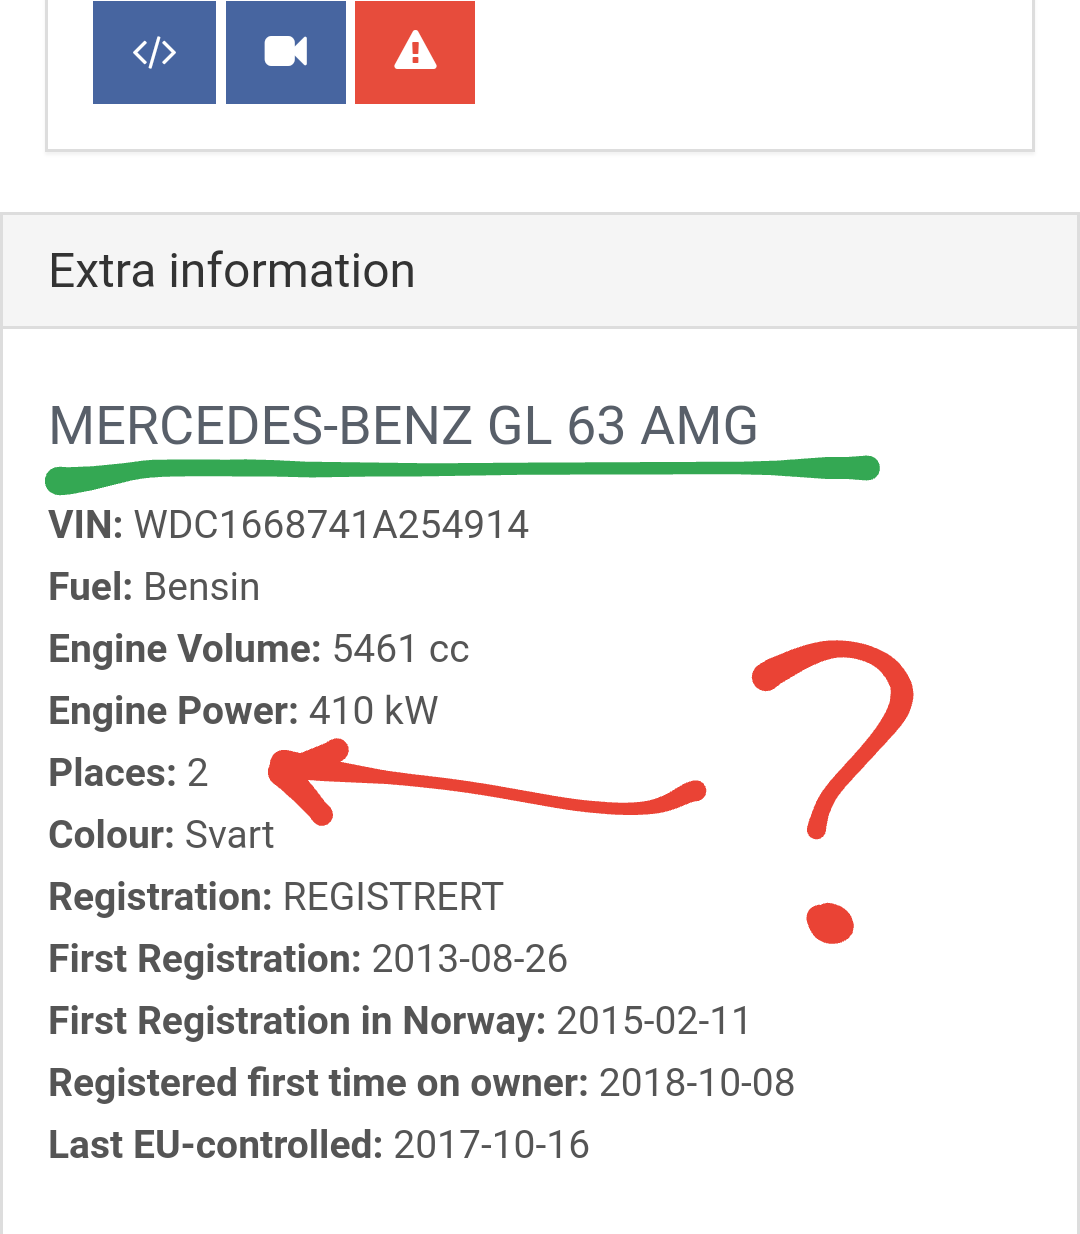The width and height of the screenshot is (1080, 1234).
Task: Click the VIN number WDC1668741A254914
Action: [x=331, y=525]
